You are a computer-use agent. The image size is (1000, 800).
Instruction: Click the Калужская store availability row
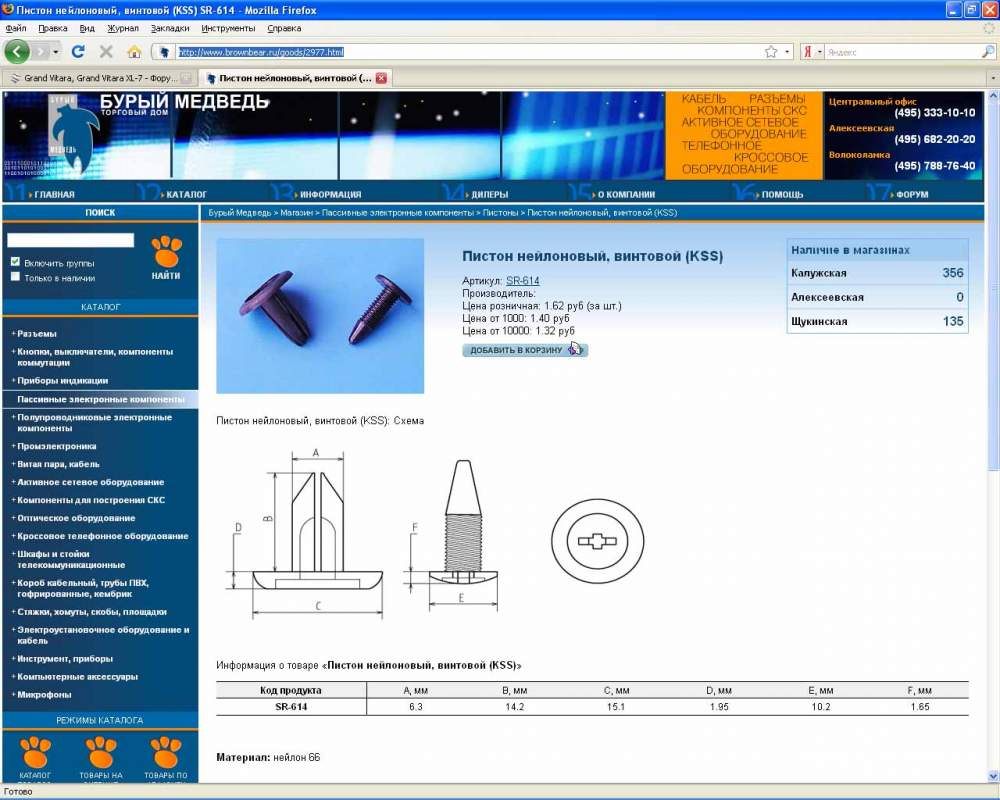click(x=878, y=273)
